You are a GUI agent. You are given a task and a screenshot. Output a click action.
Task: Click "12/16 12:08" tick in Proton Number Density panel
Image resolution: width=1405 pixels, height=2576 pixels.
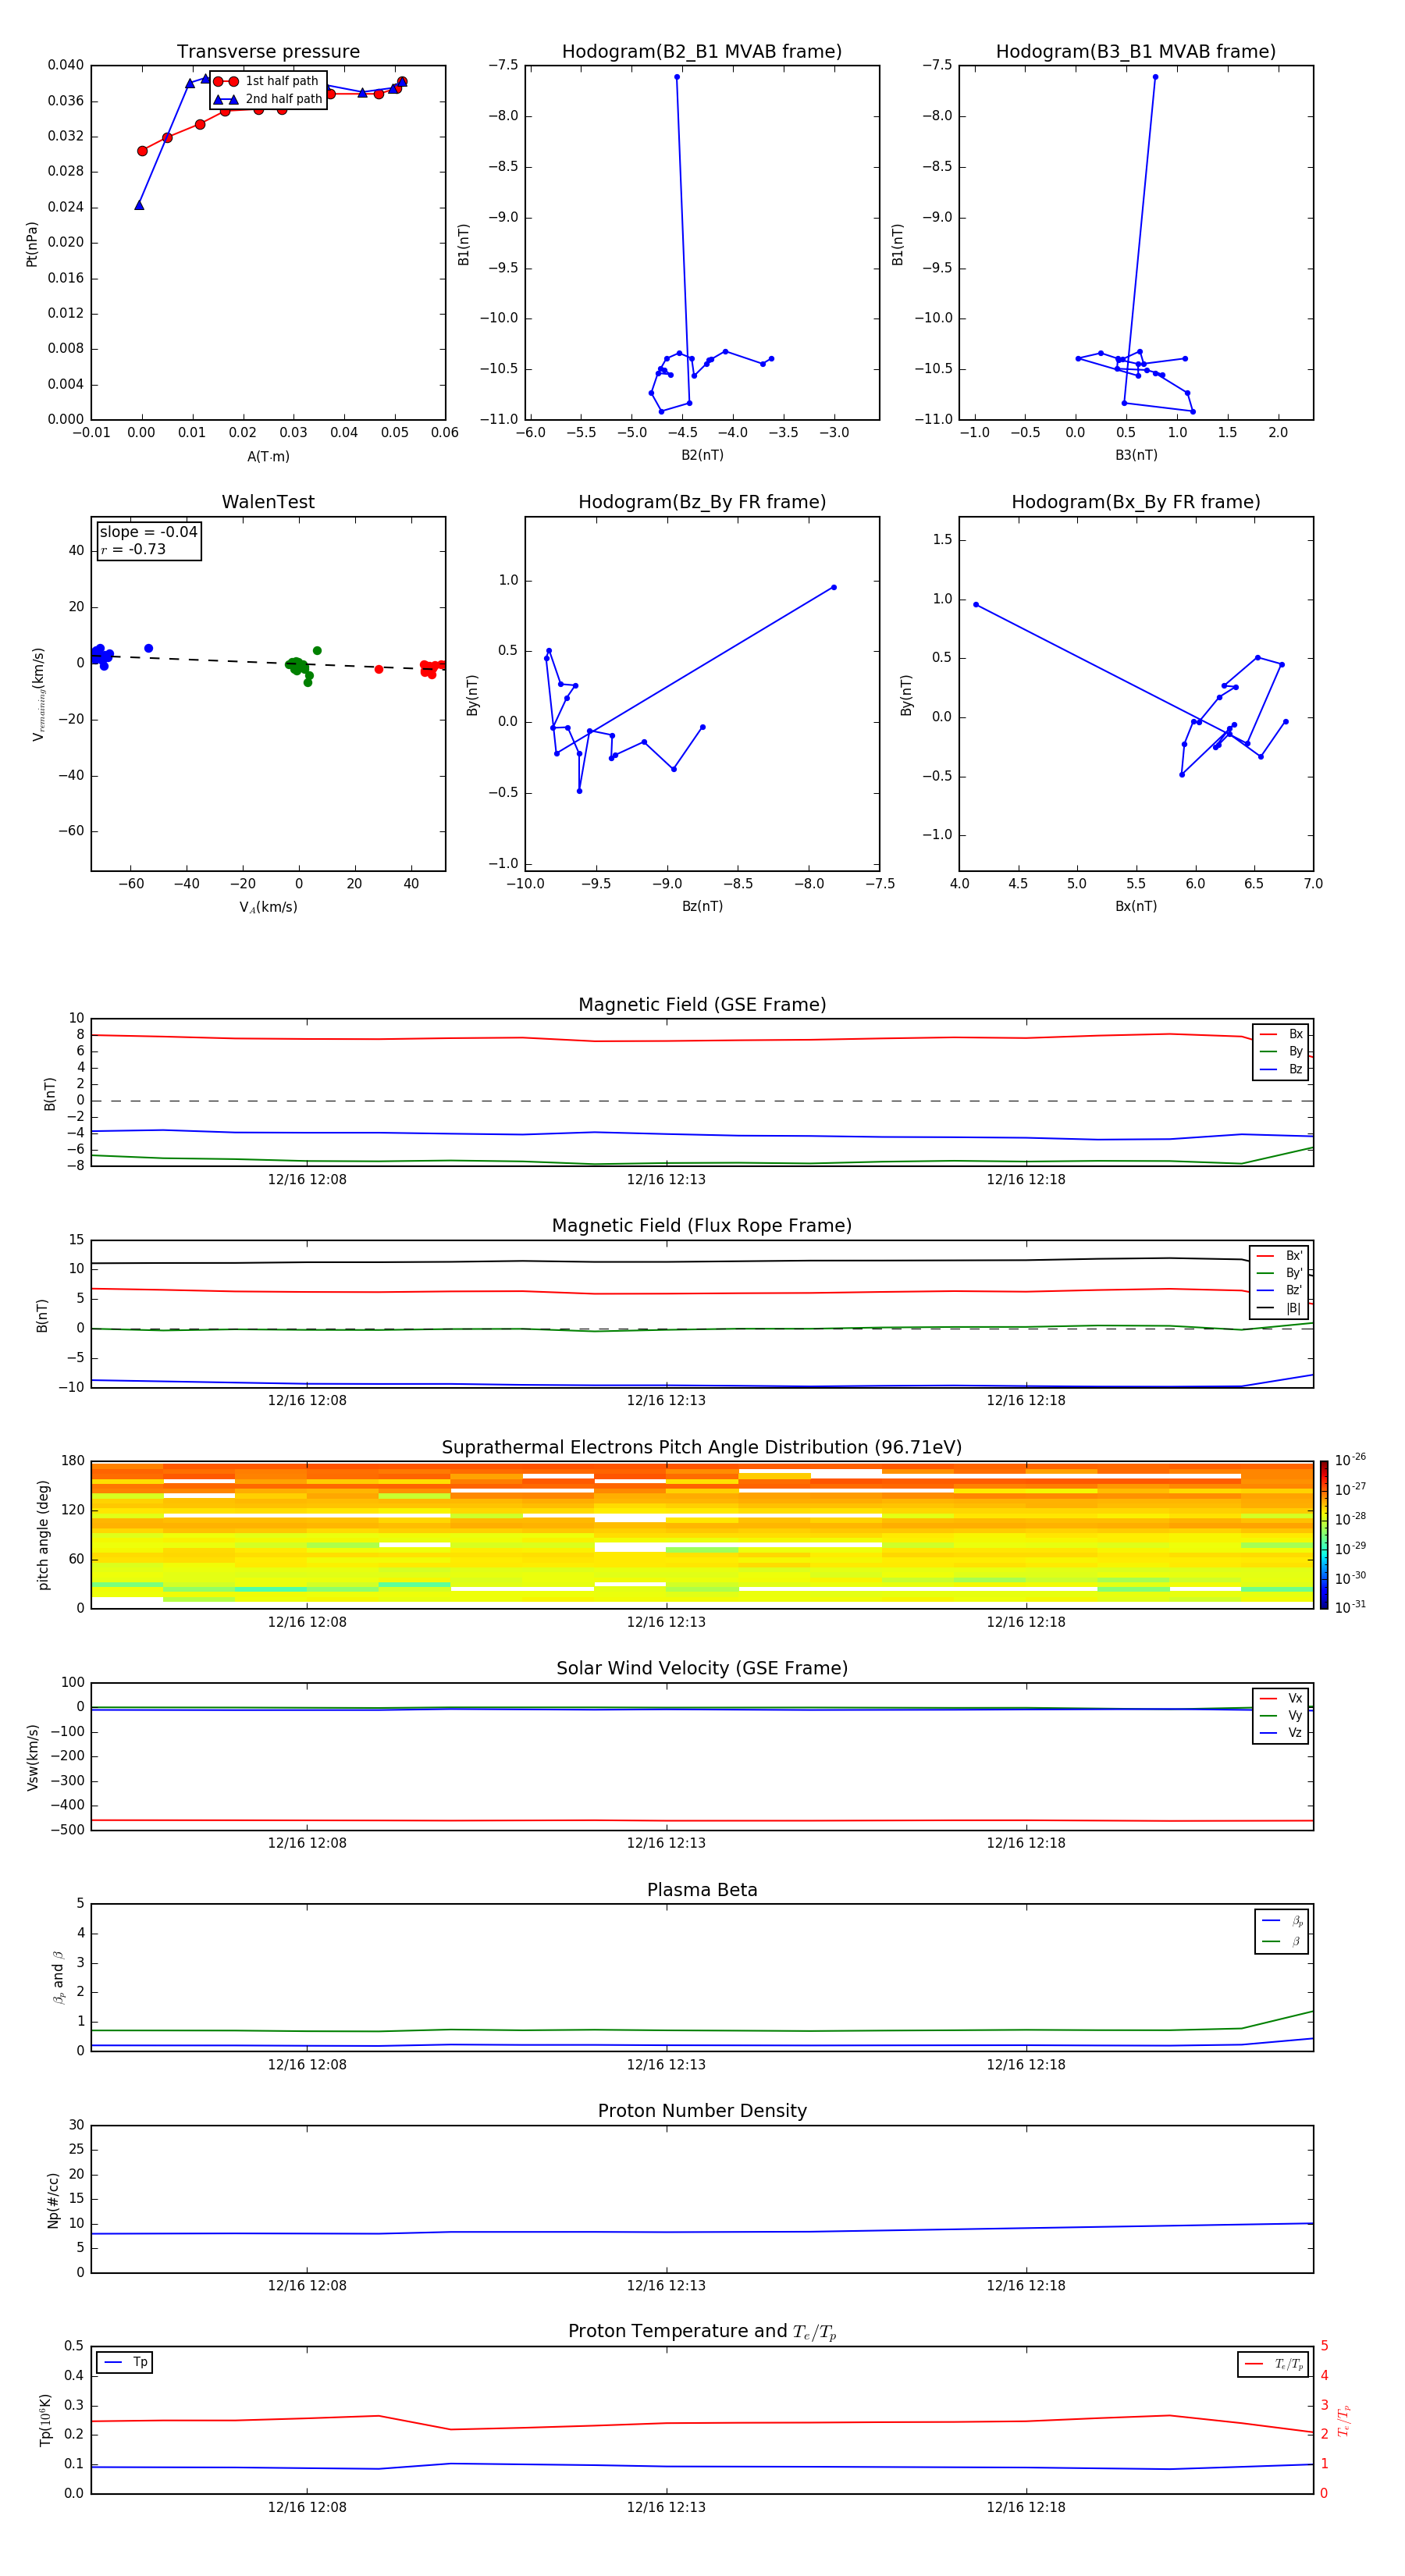[307, 2286]
